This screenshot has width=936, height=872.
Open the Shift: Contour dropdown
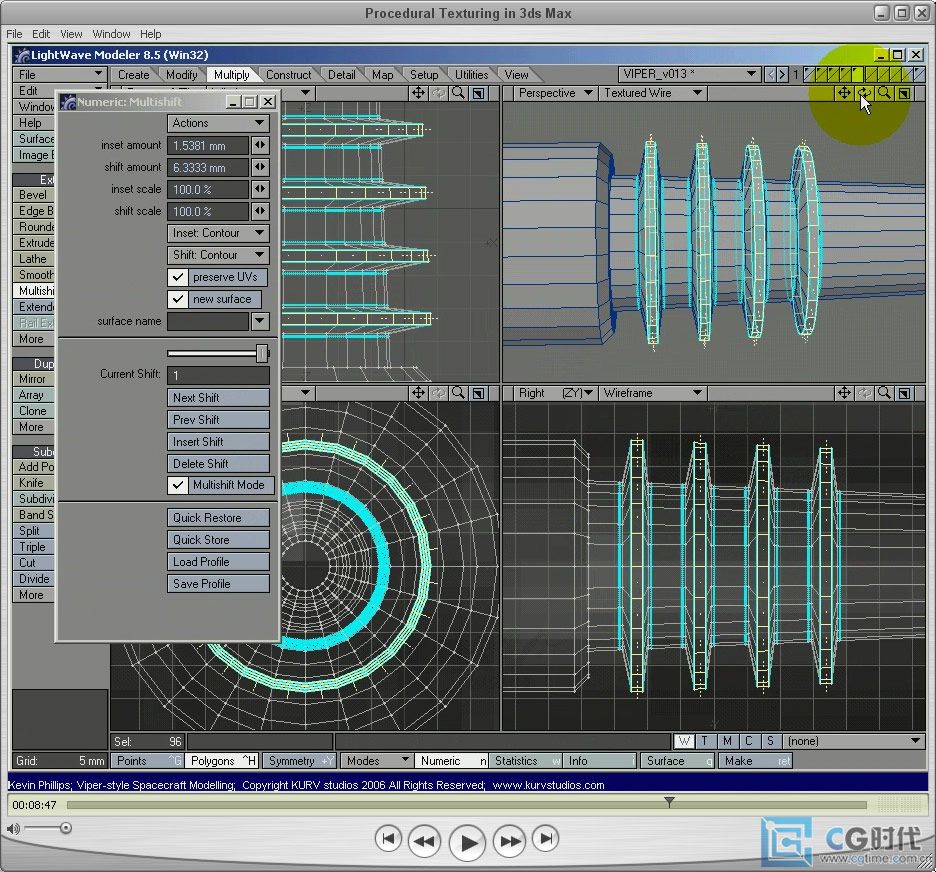218,255
